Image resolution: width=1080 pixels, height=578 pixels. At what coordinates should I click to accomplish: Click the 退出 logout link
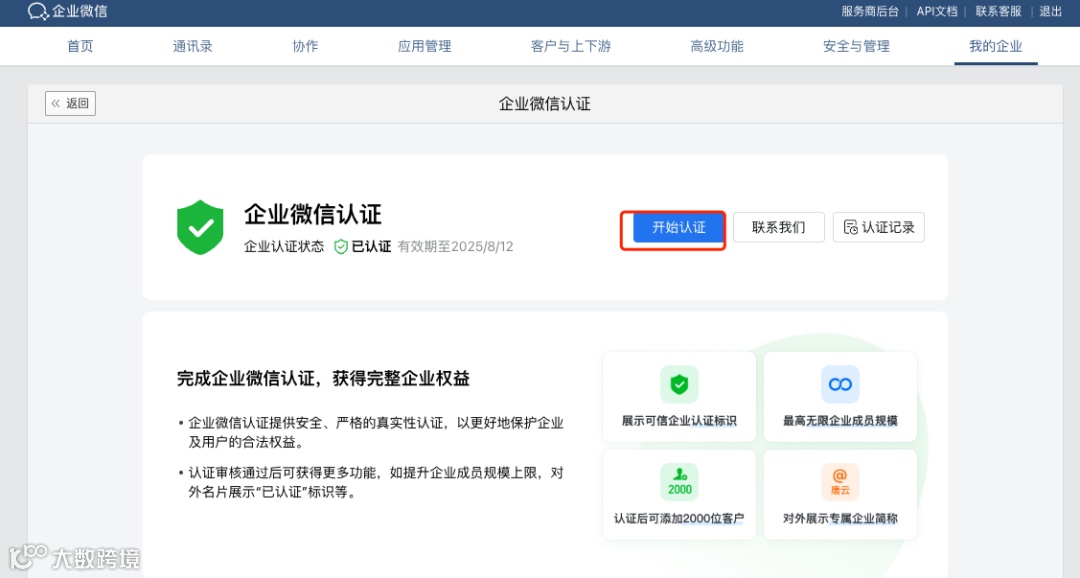click(1050, 12)
